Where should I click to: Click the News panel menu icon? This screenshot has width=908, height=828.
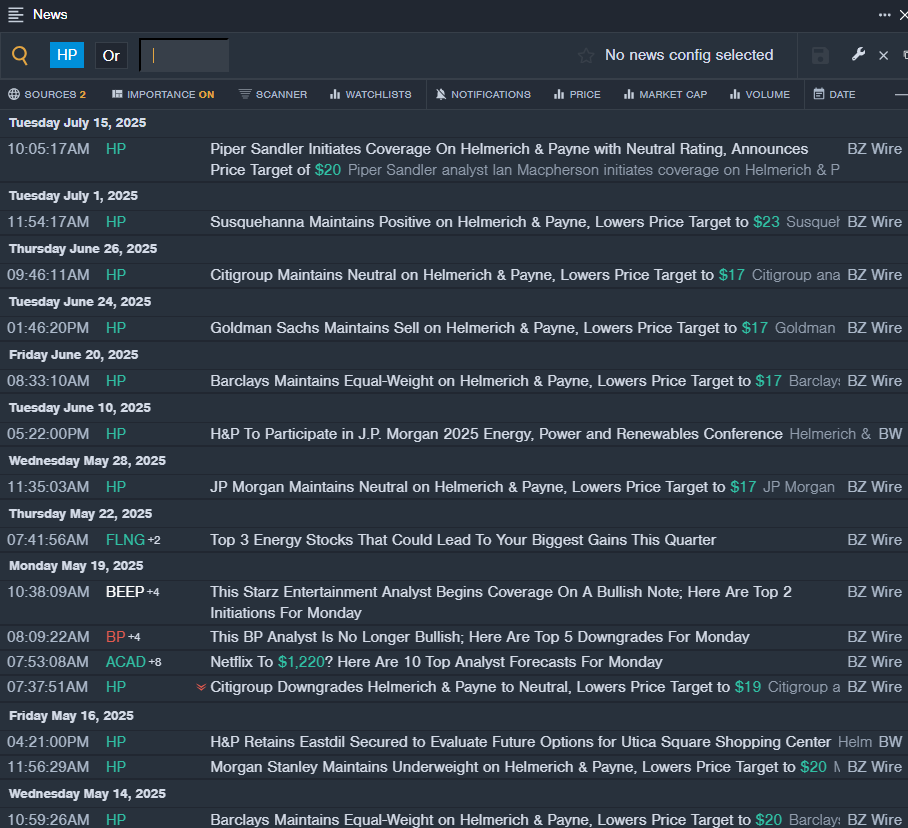(16, 14)
